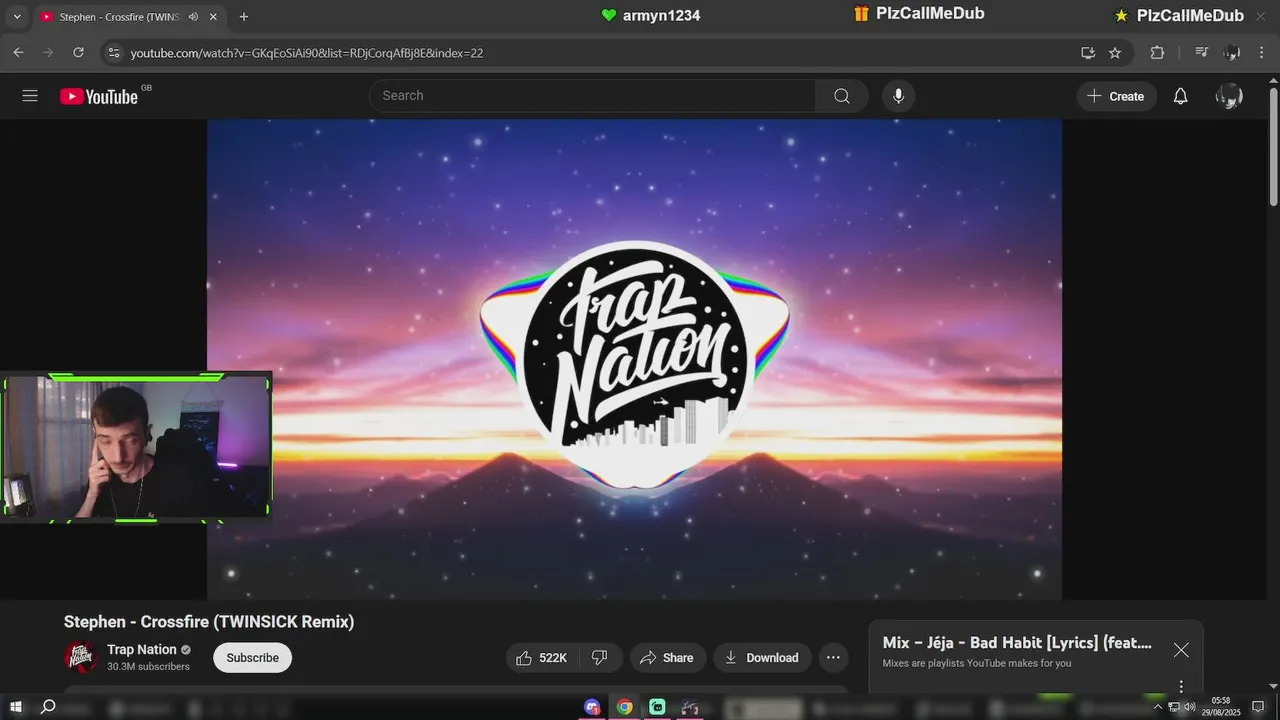Focus the YouTube Search field
The height and width of the screenshot is (720, 1280).
click(592, 96)
